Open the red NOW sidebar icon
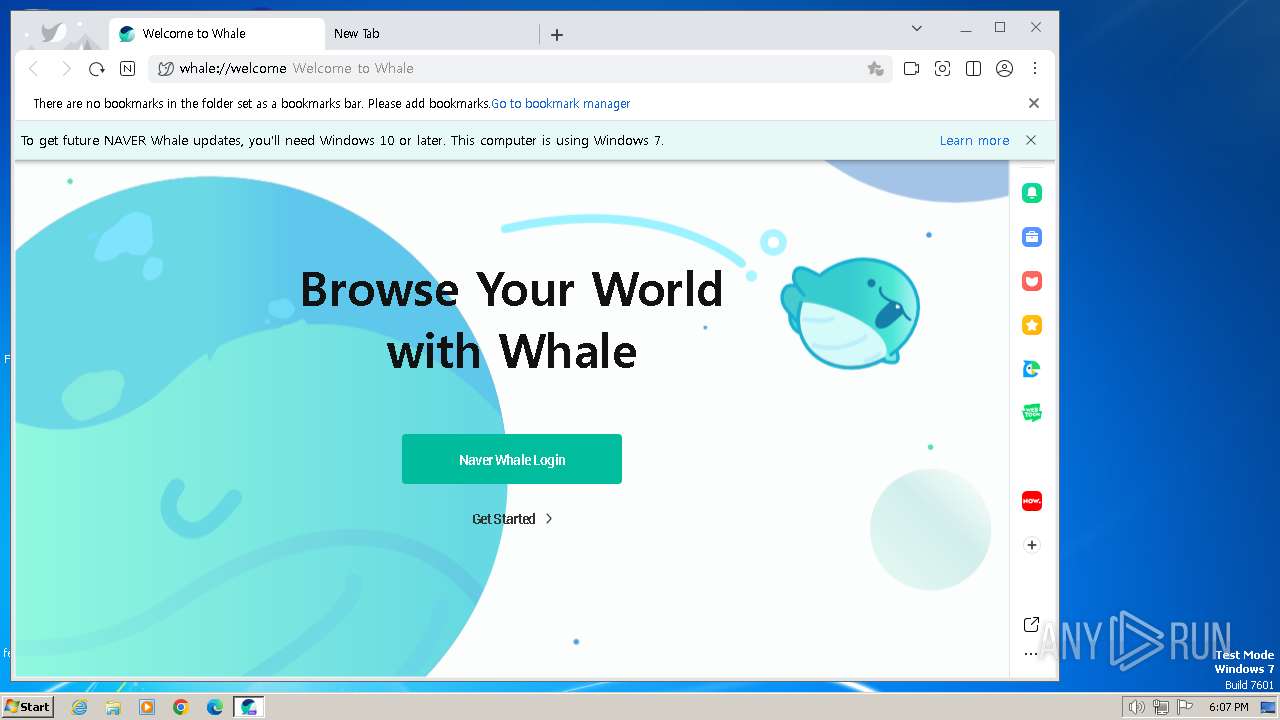The image size is (1280, 720). [x=1032, y=500]
